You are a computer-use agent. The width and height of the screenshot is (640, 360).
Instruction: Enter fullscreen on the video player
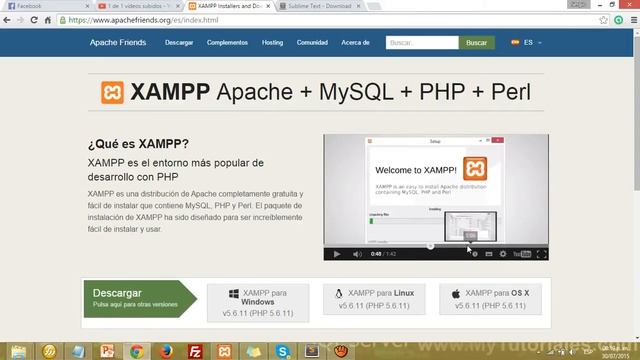(541, 254)
